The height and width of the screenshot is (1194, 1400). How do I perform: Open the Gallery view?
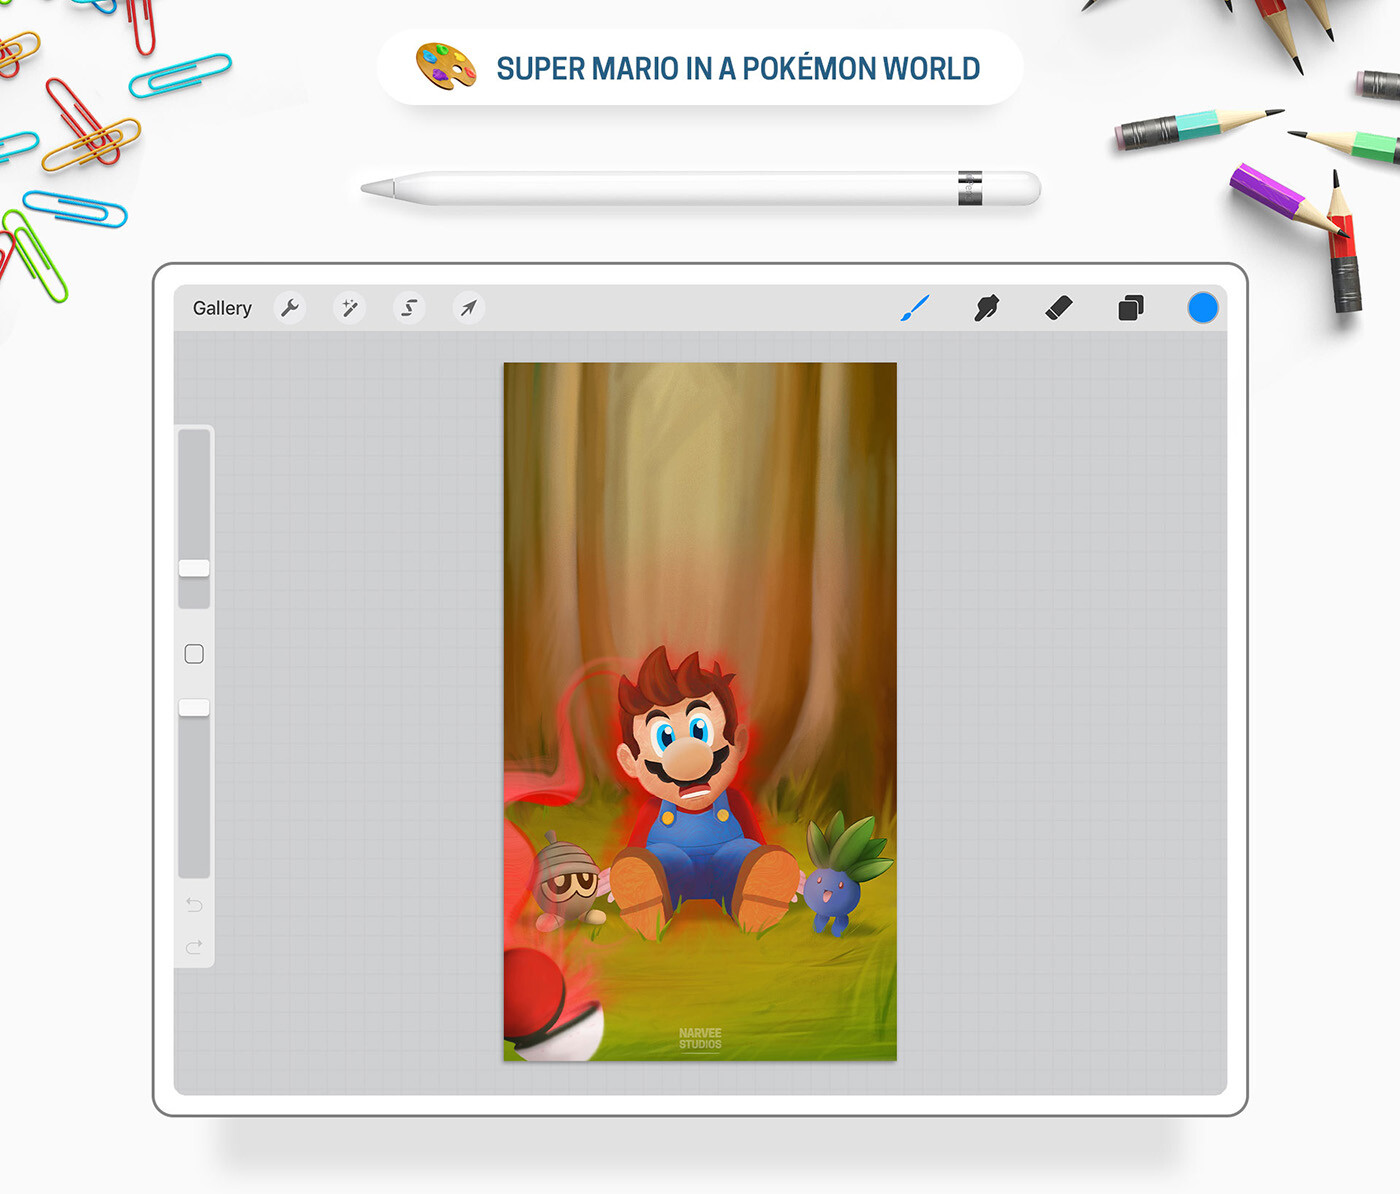(x=222, y=308)
